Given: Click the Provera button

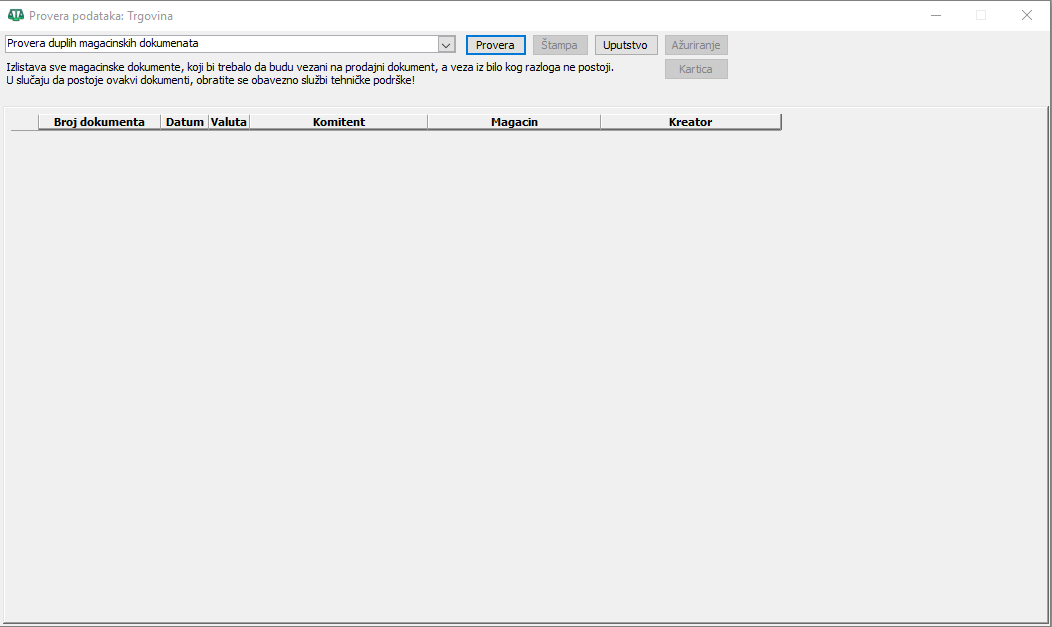Looking at the screenshot, I should pyautogui.click(x=495, y=45).
